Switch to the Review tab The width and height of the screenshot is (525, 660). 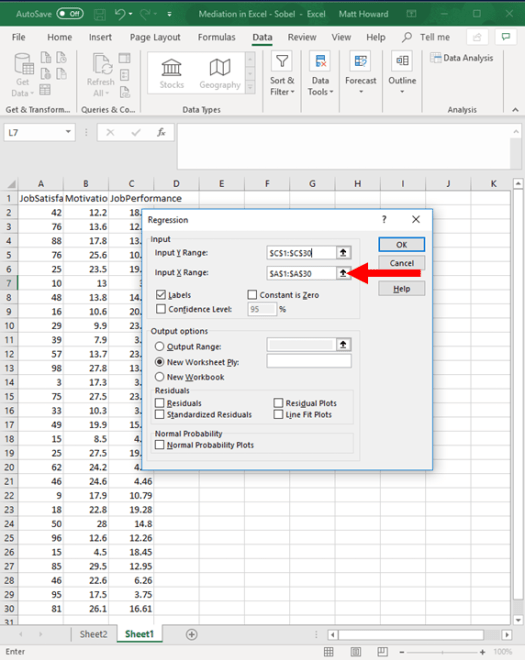click(302, 37)
